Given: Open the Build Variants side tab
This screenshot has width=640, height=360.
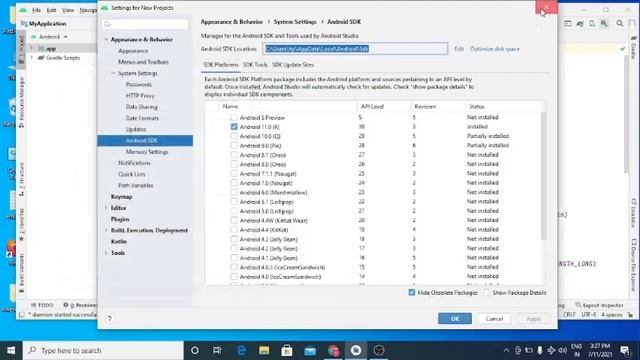Looking at the screenshot, I should [22, 273].
